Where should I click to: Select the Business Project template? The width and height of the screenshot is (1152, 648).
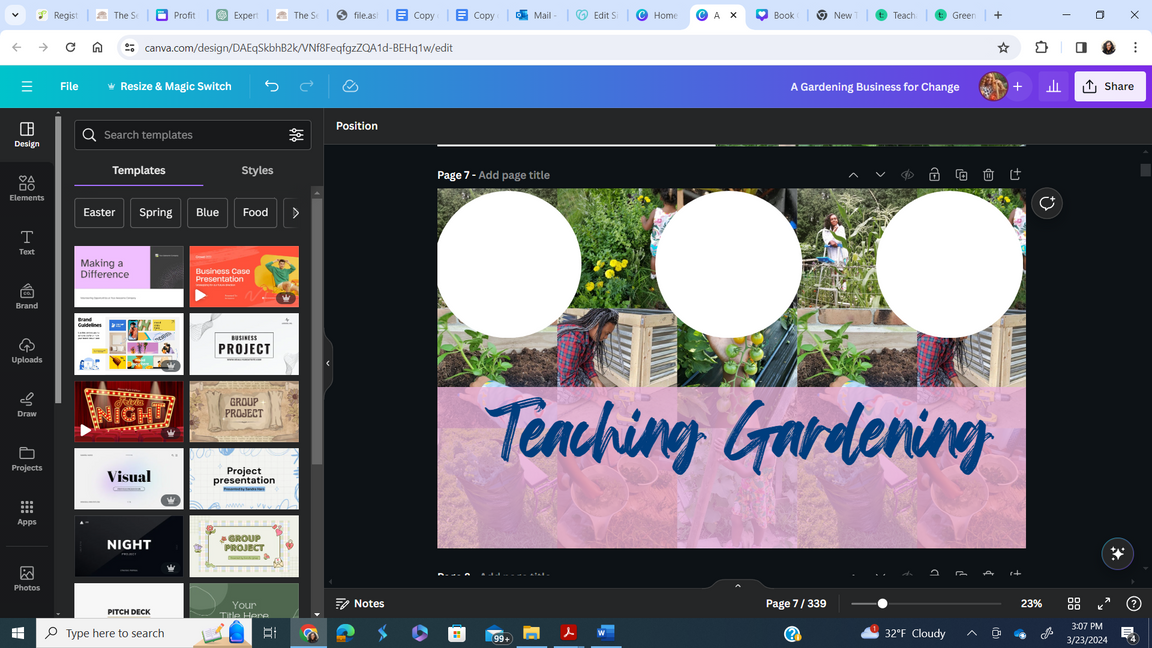click(244, 344)
